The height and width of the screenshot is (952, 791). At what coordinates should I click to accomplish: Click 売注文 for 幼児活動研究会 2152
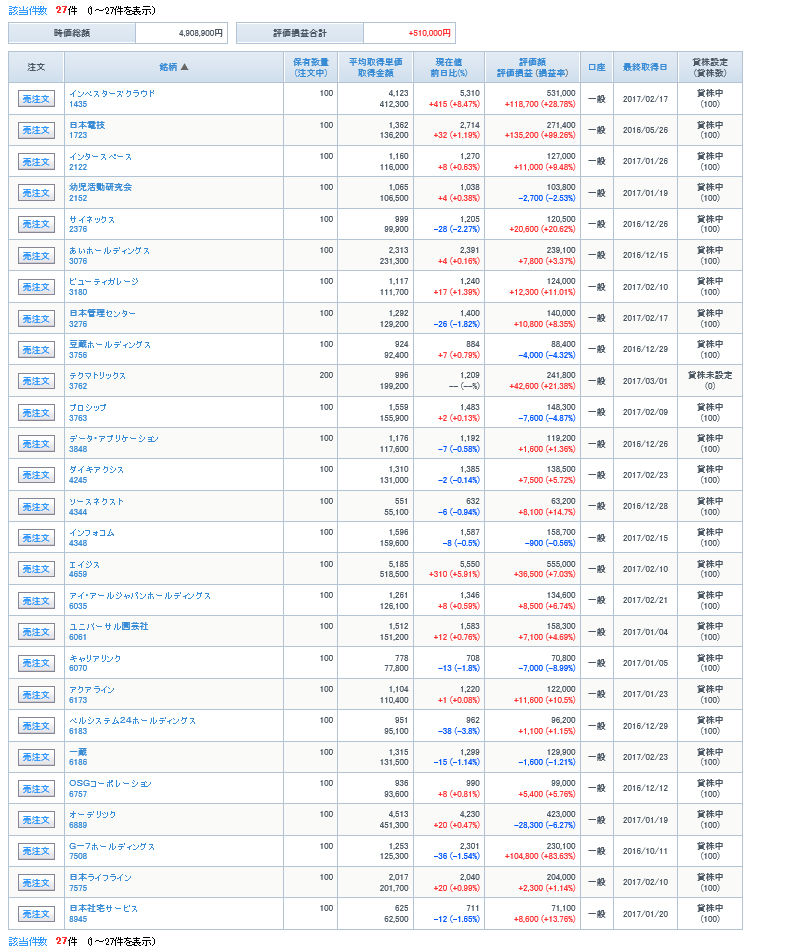click(x=36, y=192)
